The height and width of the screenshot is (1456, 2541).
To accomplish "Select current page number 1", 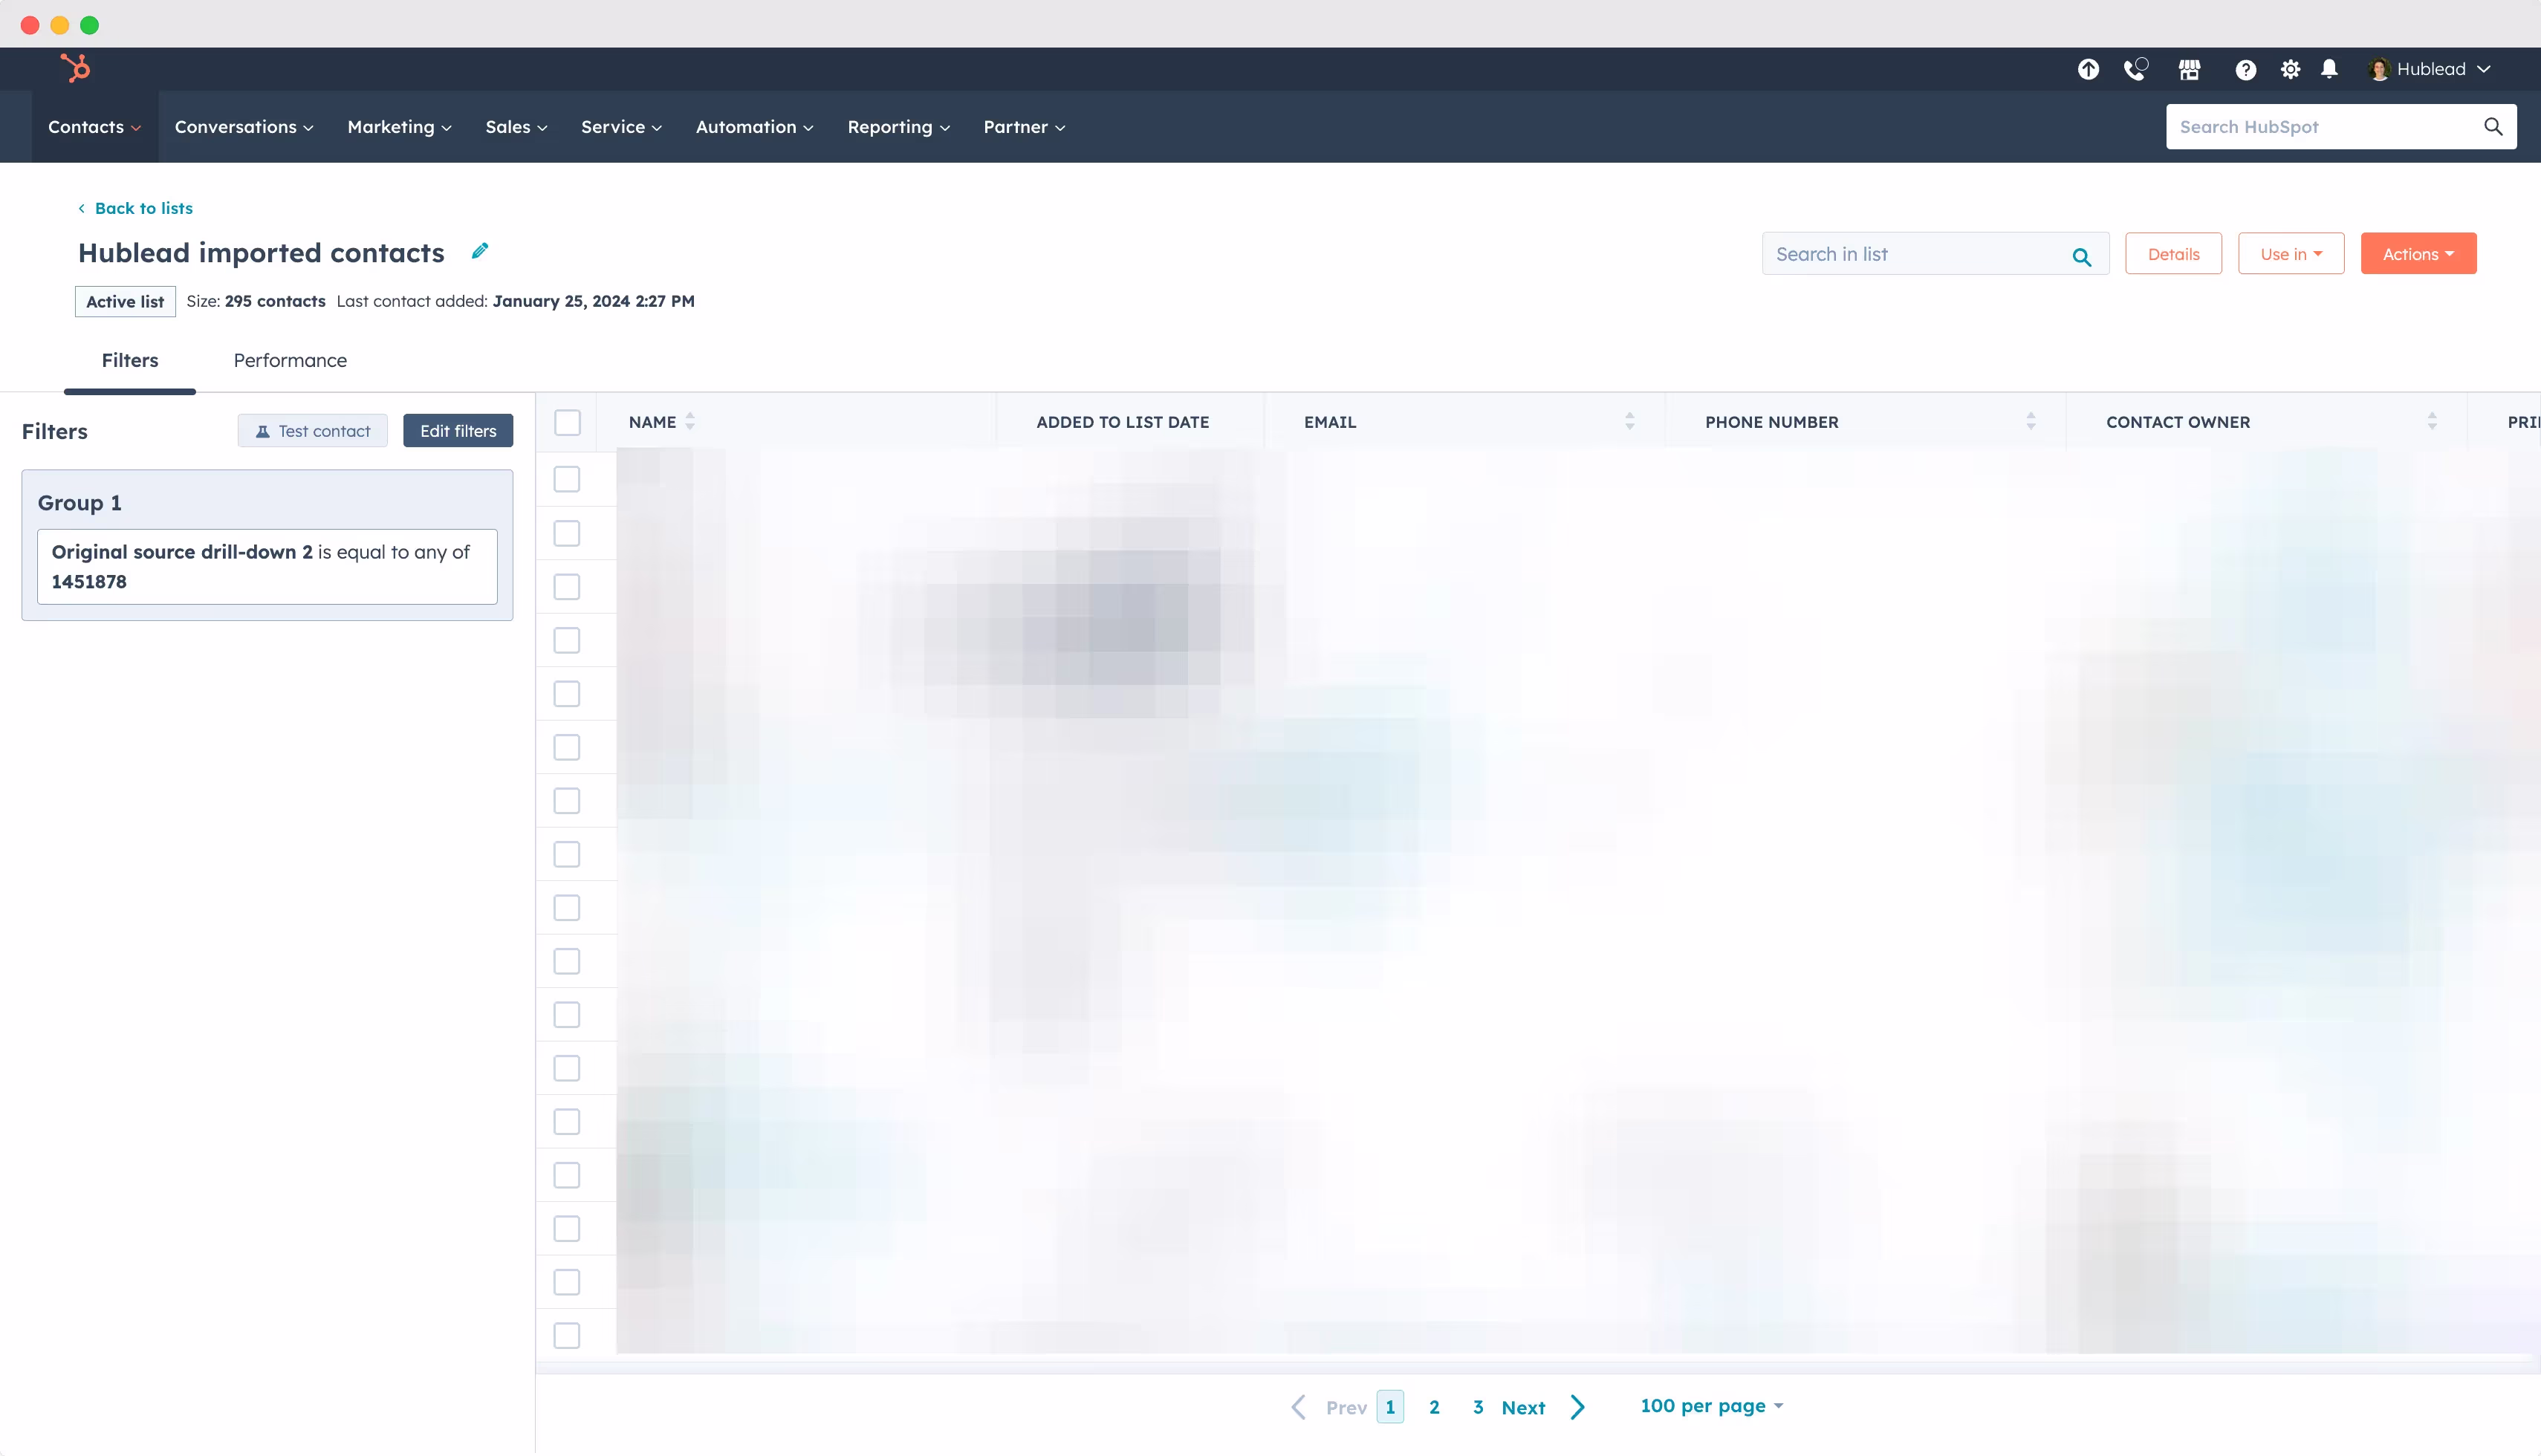I will tap(1390, 1407).
